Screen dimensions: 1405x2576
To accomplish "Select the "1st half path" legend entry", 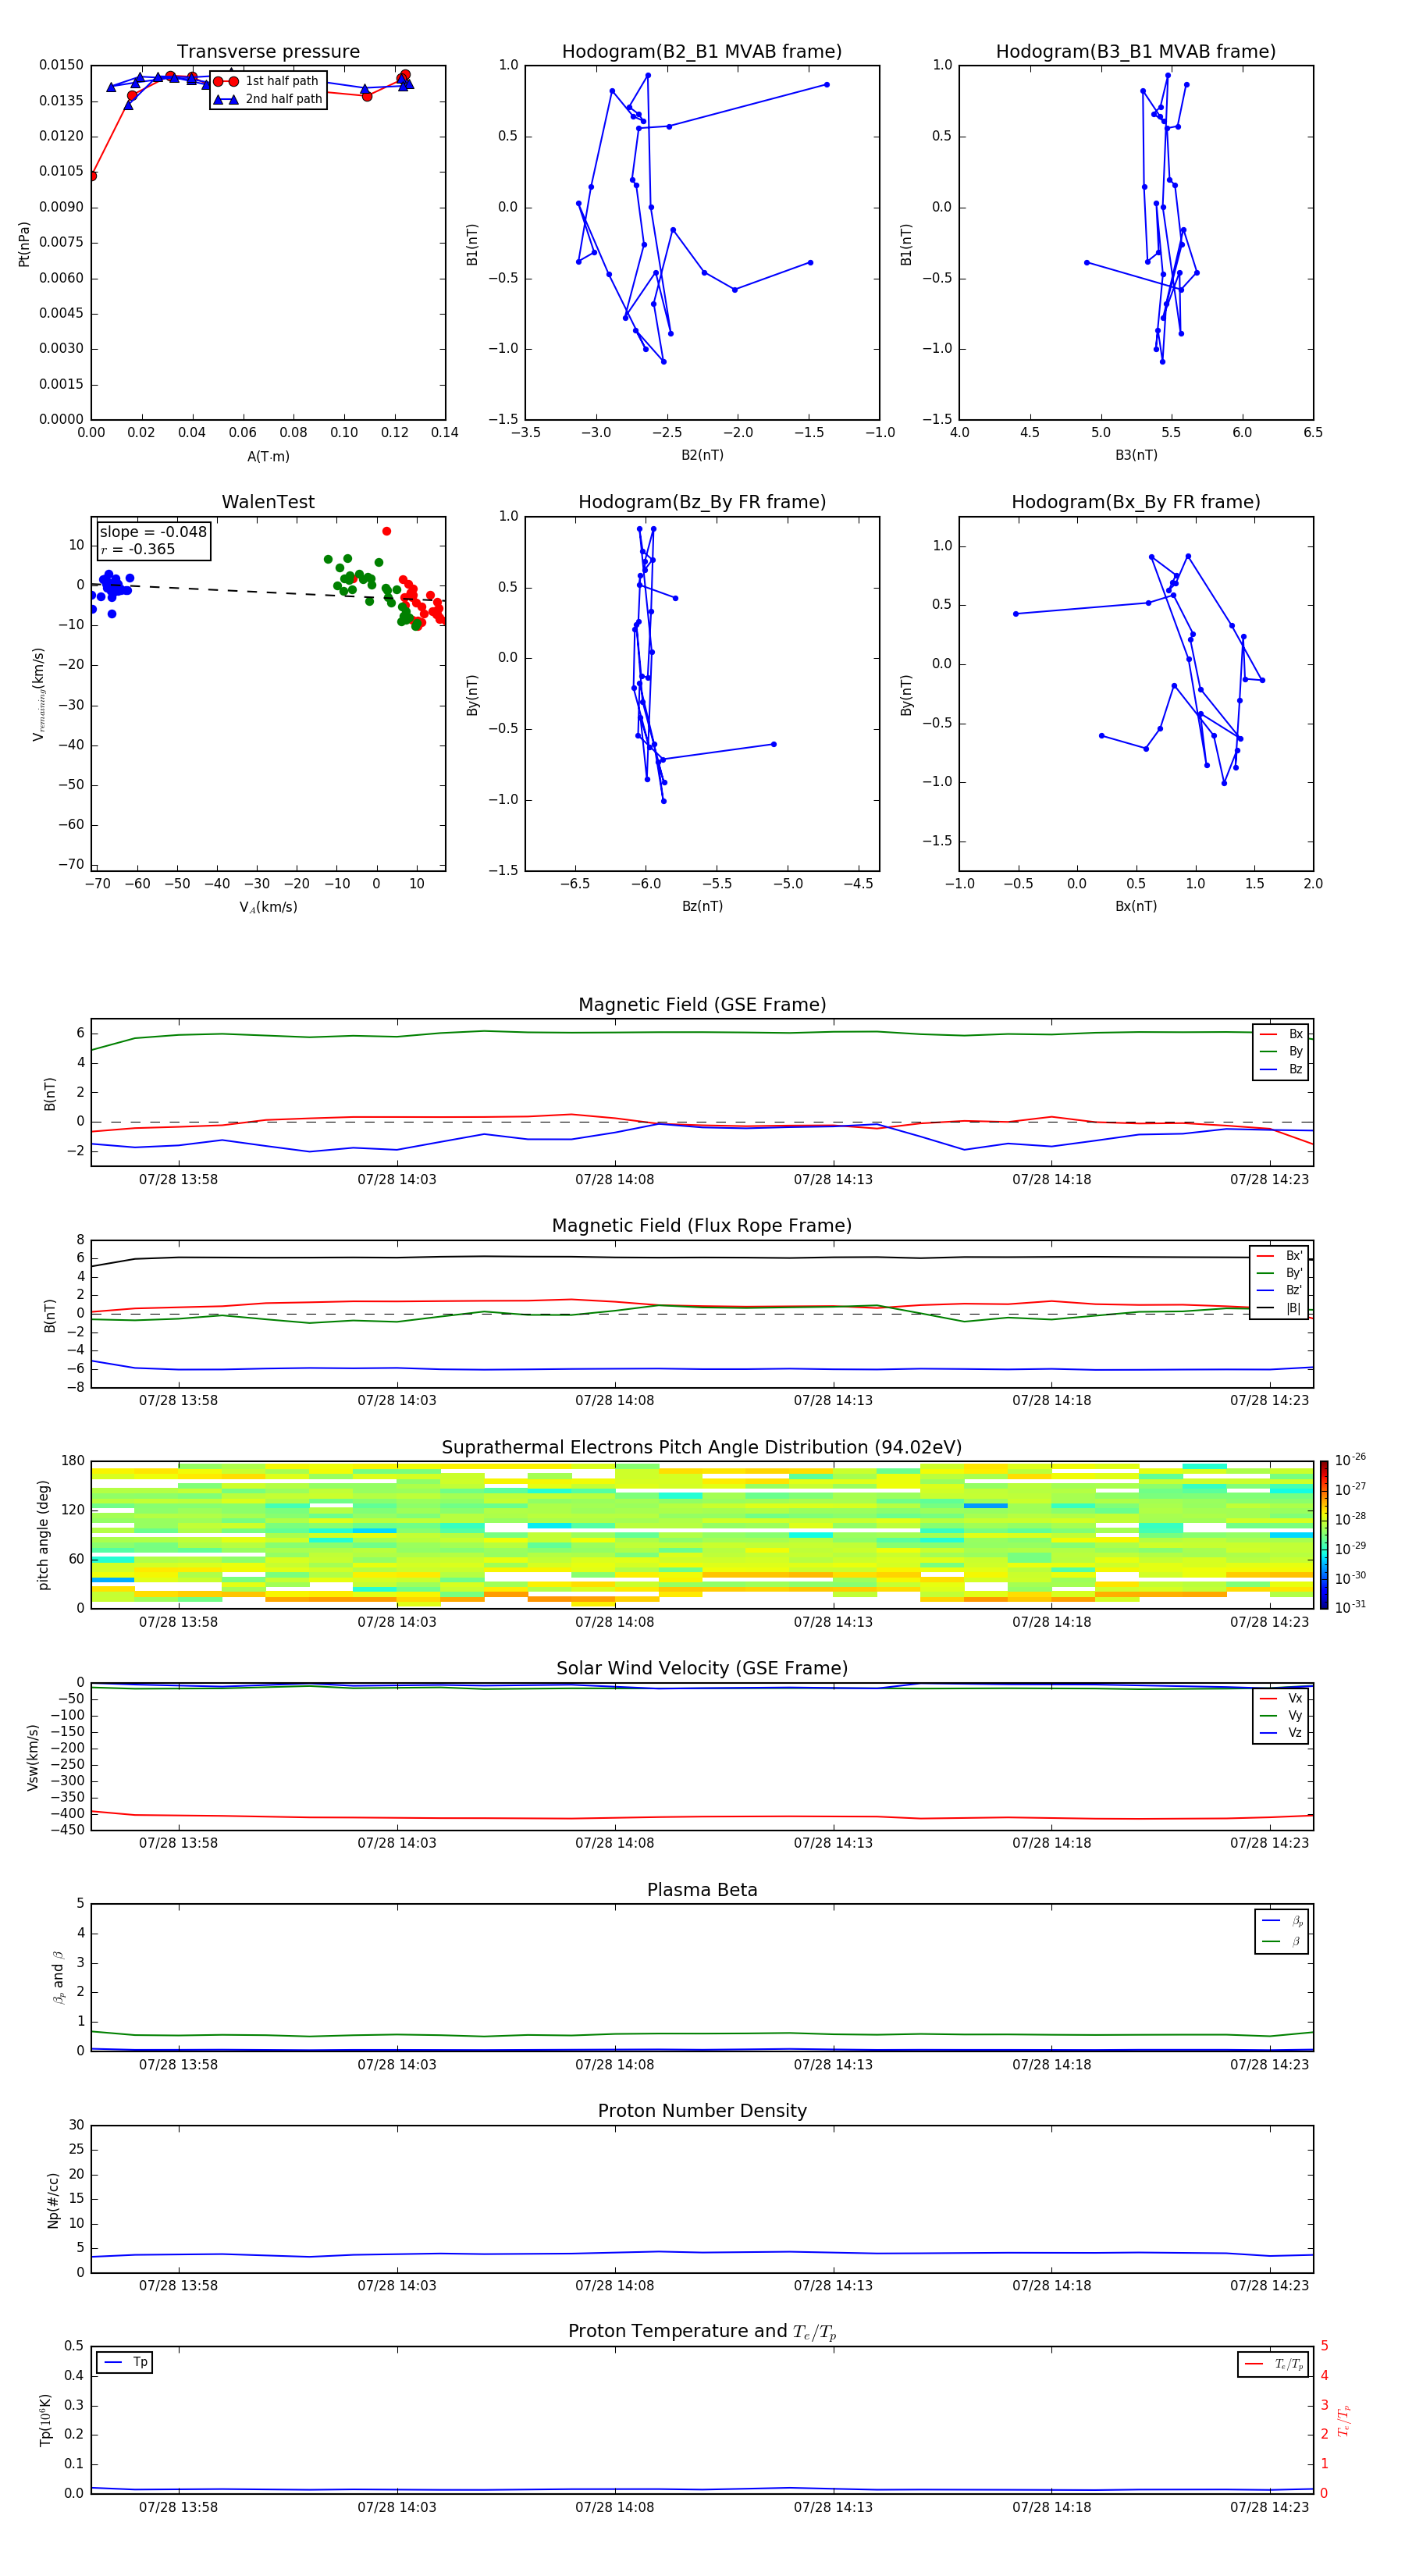I will coord(266,81).
